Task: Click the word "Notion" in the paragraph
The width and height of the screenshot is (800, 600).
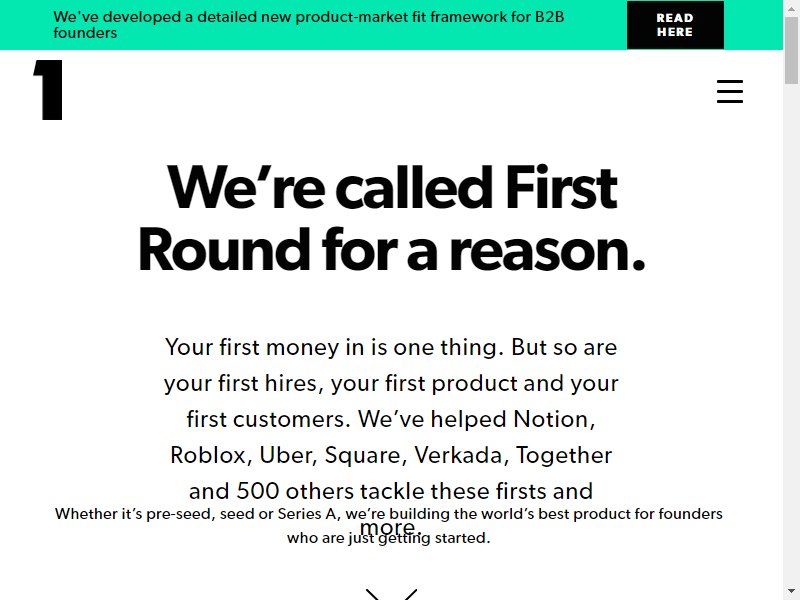Action: click(x=554, y=419)
